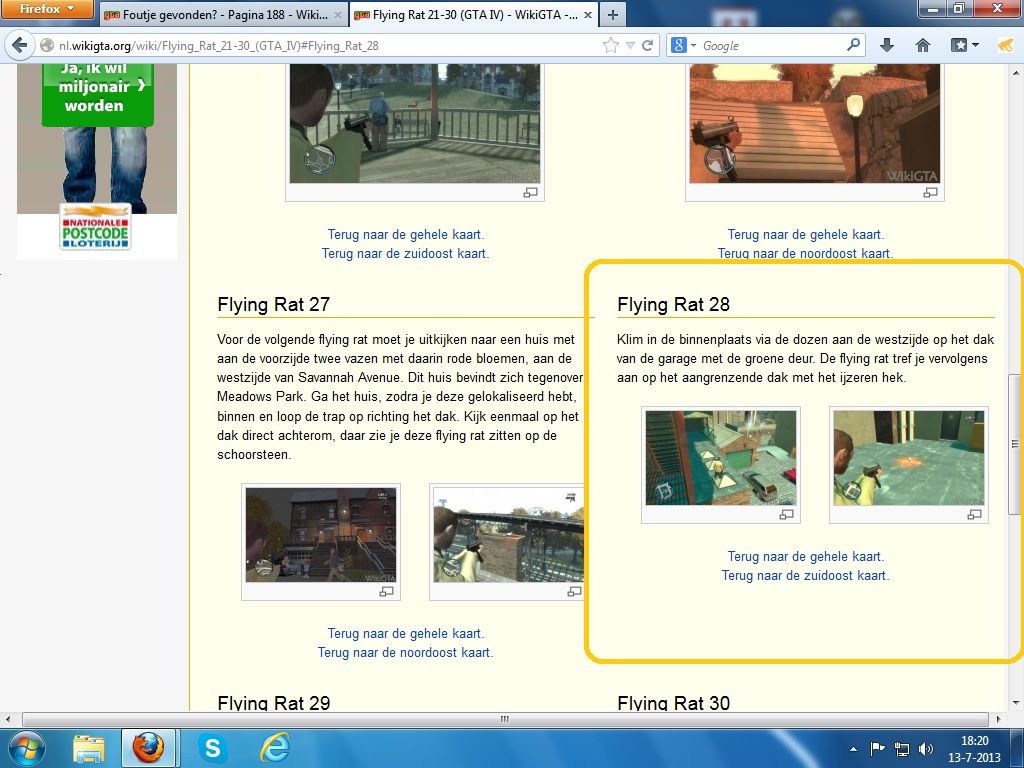Open the Firefox application menu
1024x768 pixels.
(x=46, y=9)
